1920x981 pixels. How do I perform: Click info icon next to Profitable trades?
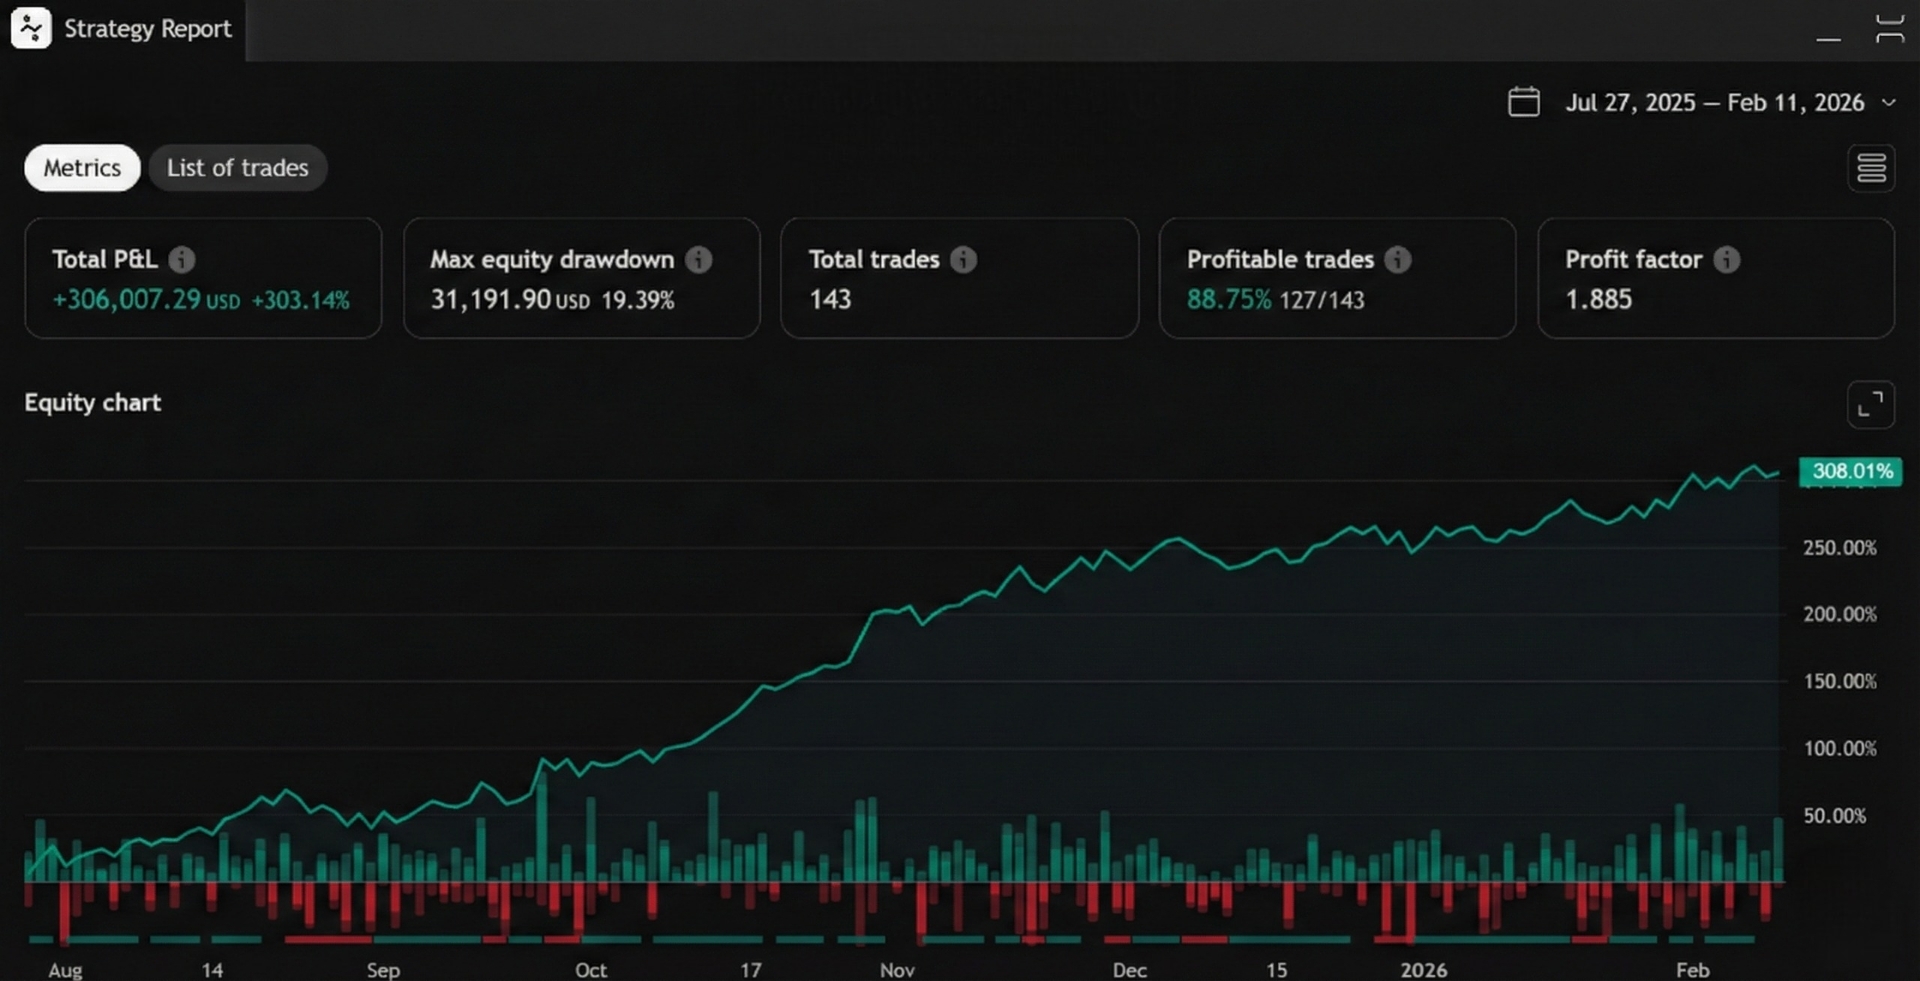tap(1397, 260)
